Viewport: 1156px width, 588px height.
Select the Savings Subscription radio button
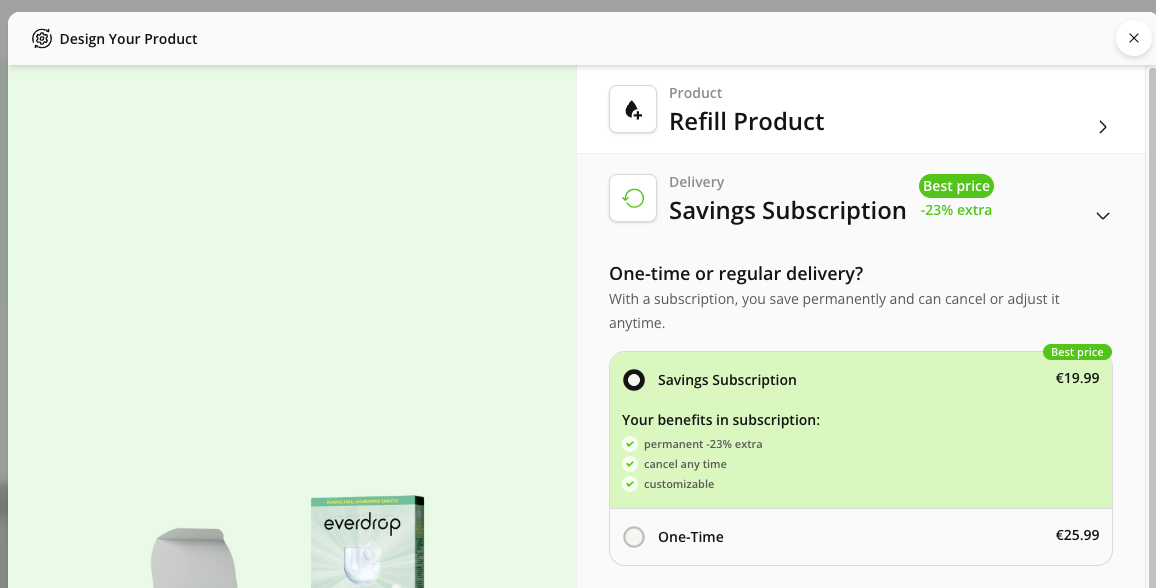(x=634, y=380)
